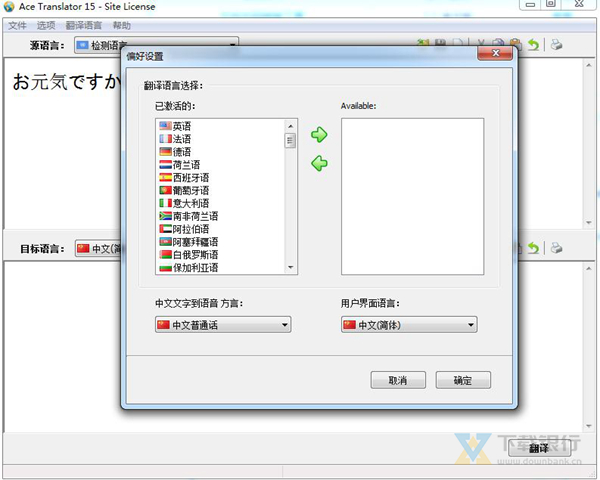The image size is (600, 480).
Task: Open the 用户界面语言 中文(简体) dropdown
Action: click(x=409, y=325)
